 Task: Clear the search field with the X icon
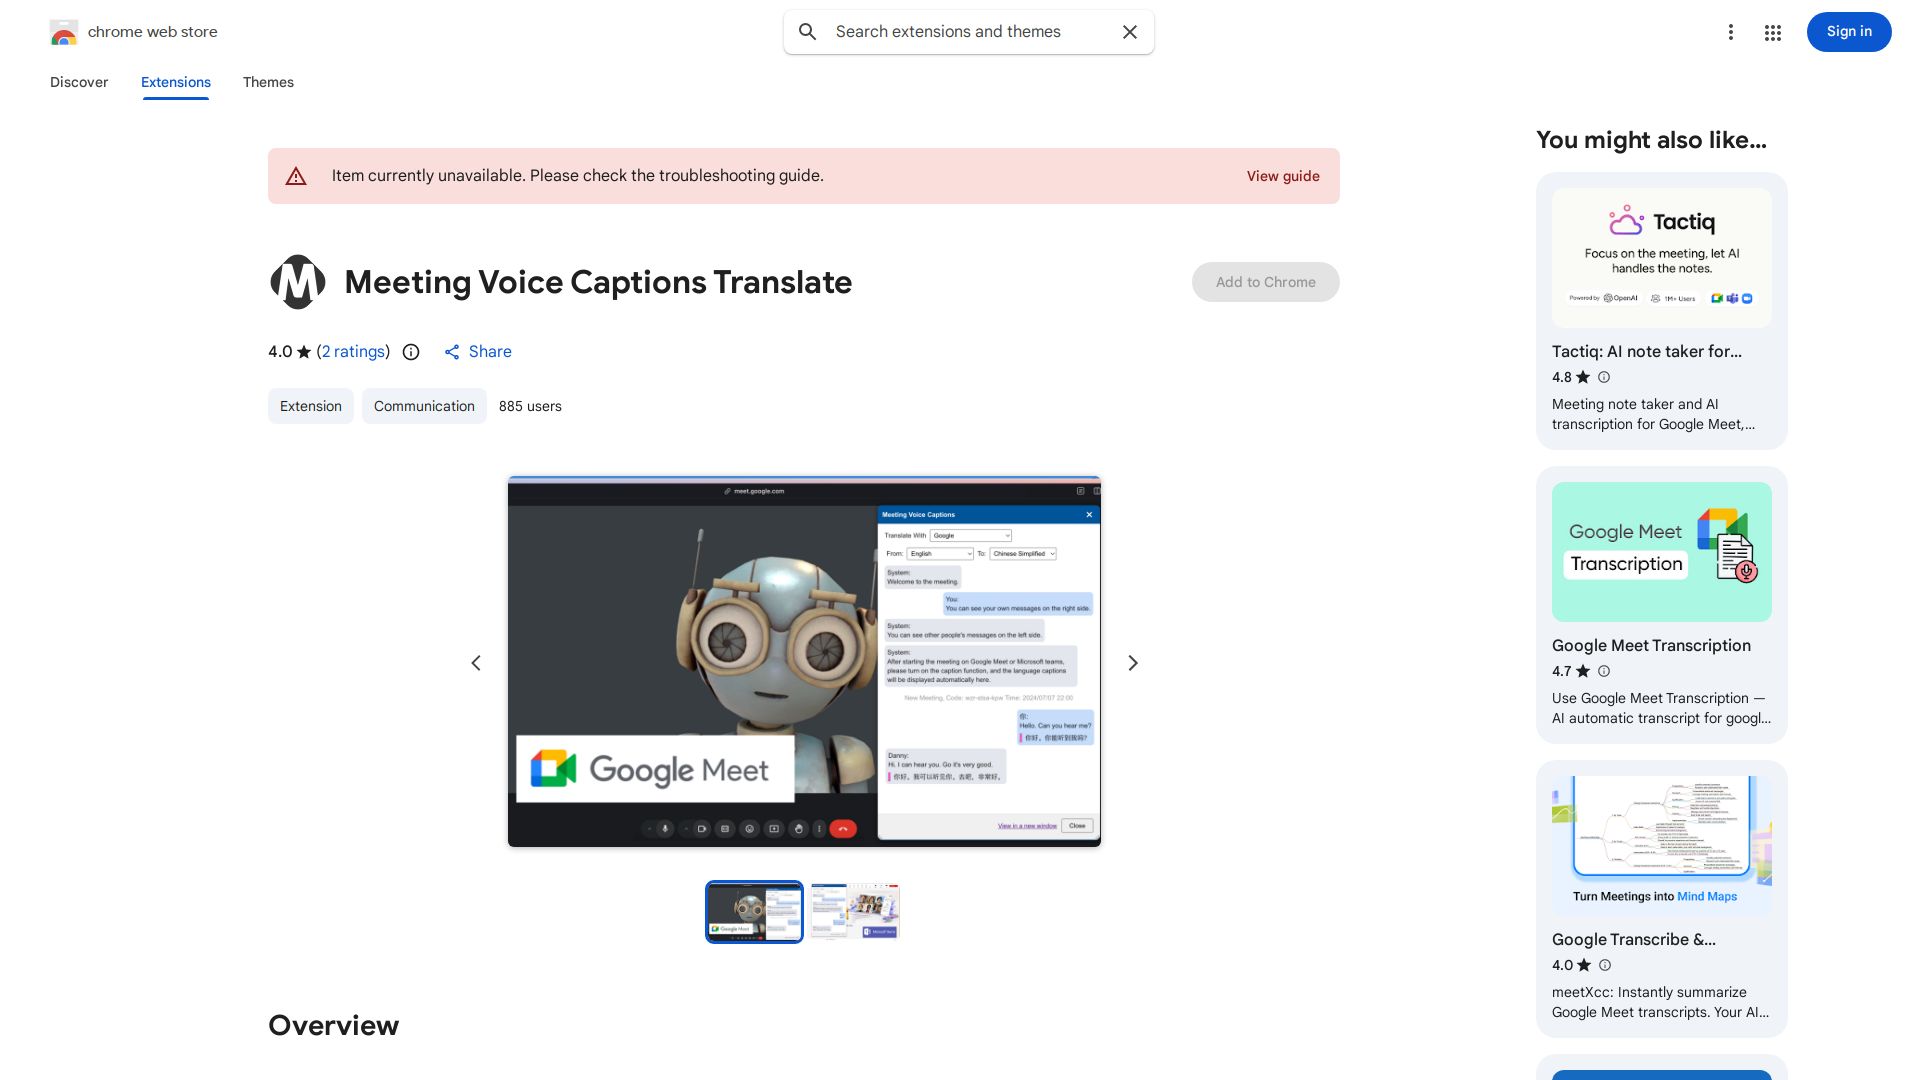click(x=1129, y=32)
